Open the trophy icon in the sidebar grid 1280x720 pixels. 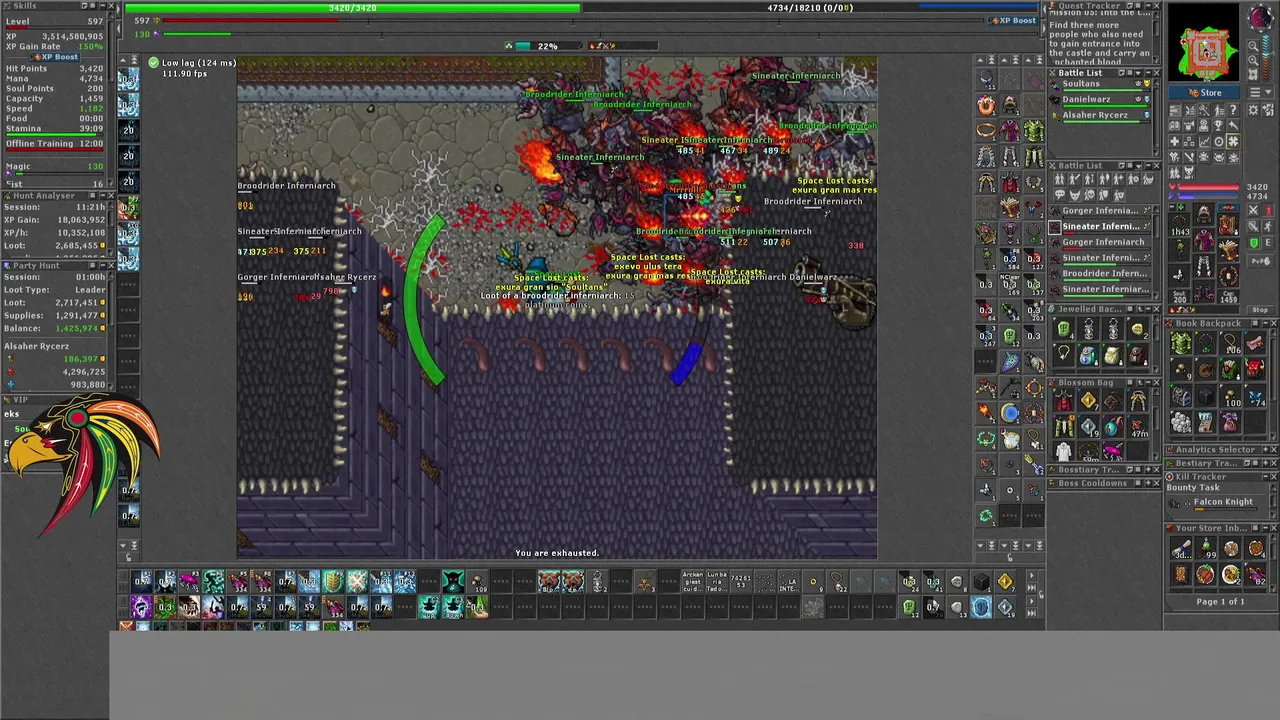[1218, 126]
